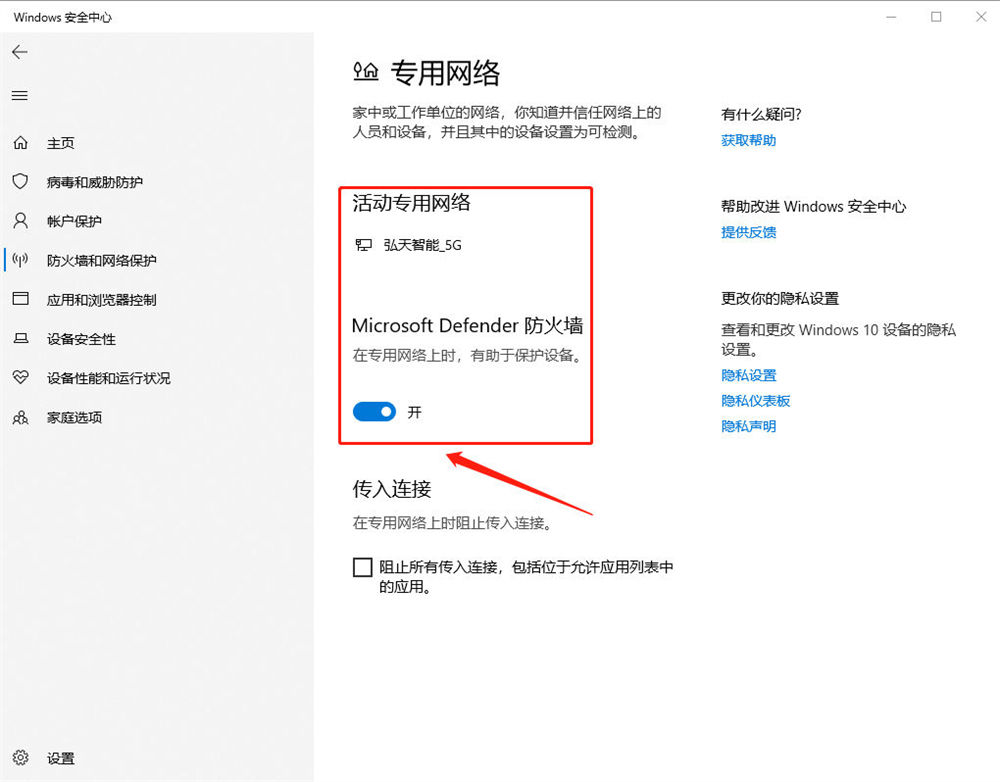
Task: Open 设置 at the sidebar bottom
Action: point(61,758)
